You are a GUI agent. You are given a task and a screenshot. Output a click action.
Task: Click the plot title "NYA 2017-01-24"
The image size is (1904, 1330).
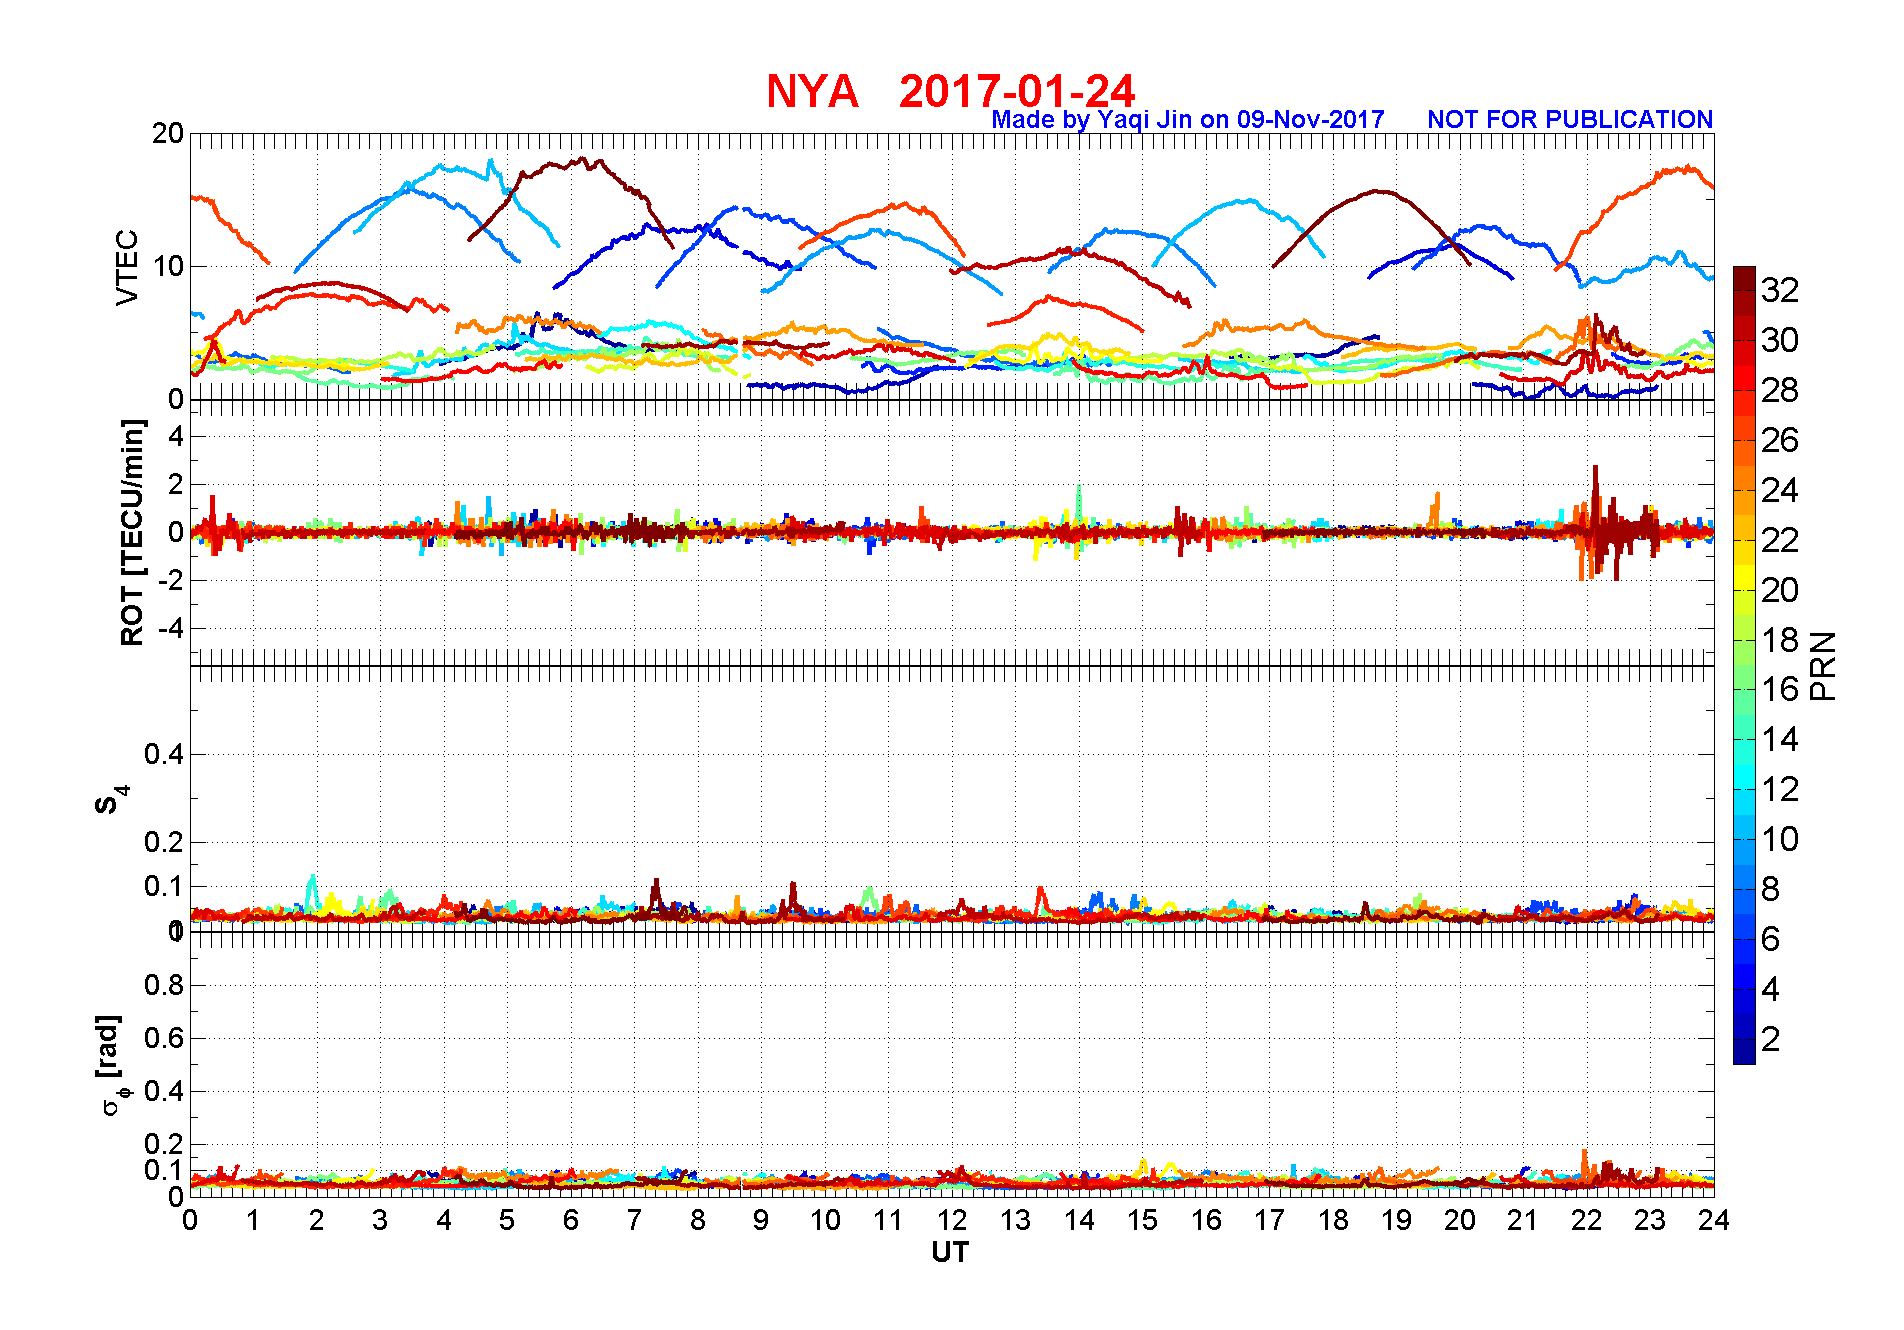(x=950, y=91)
